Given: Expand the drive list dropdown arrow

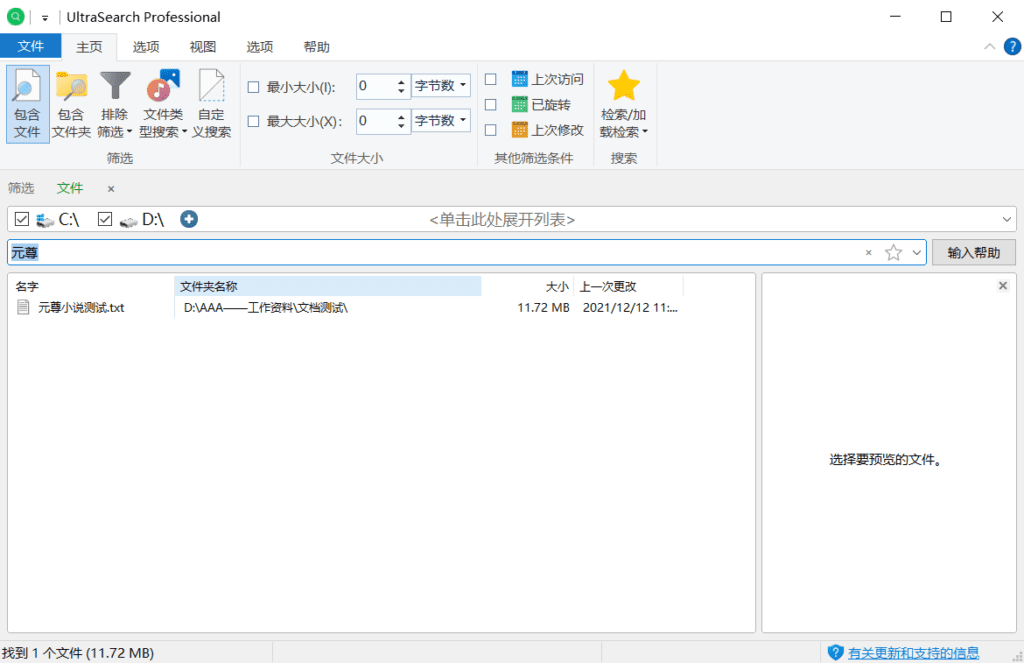Looking at the screenshot, I should click(1006, 219).
